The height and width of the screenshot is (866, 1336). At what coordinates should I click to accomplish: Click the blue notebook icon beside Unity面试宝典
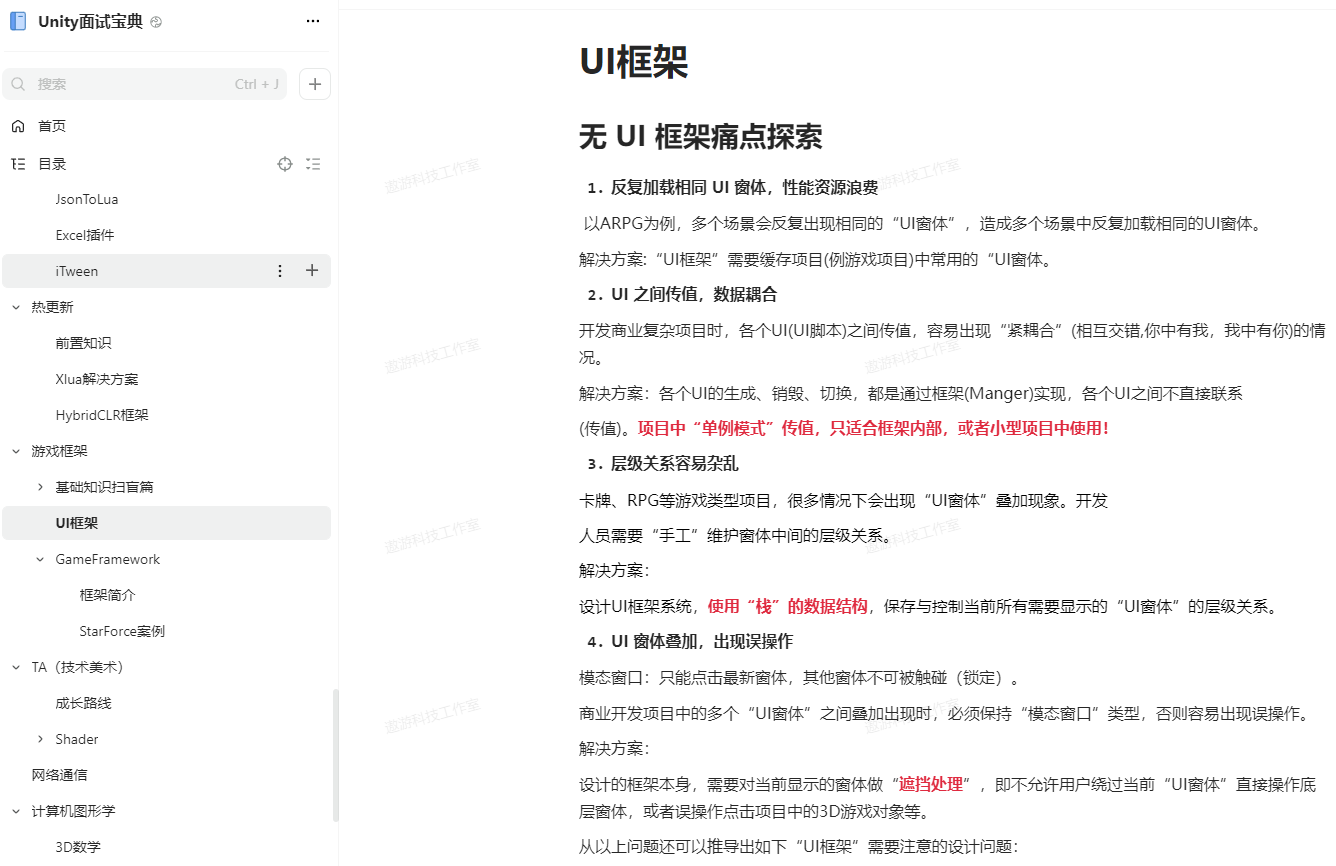coord(18,21)
